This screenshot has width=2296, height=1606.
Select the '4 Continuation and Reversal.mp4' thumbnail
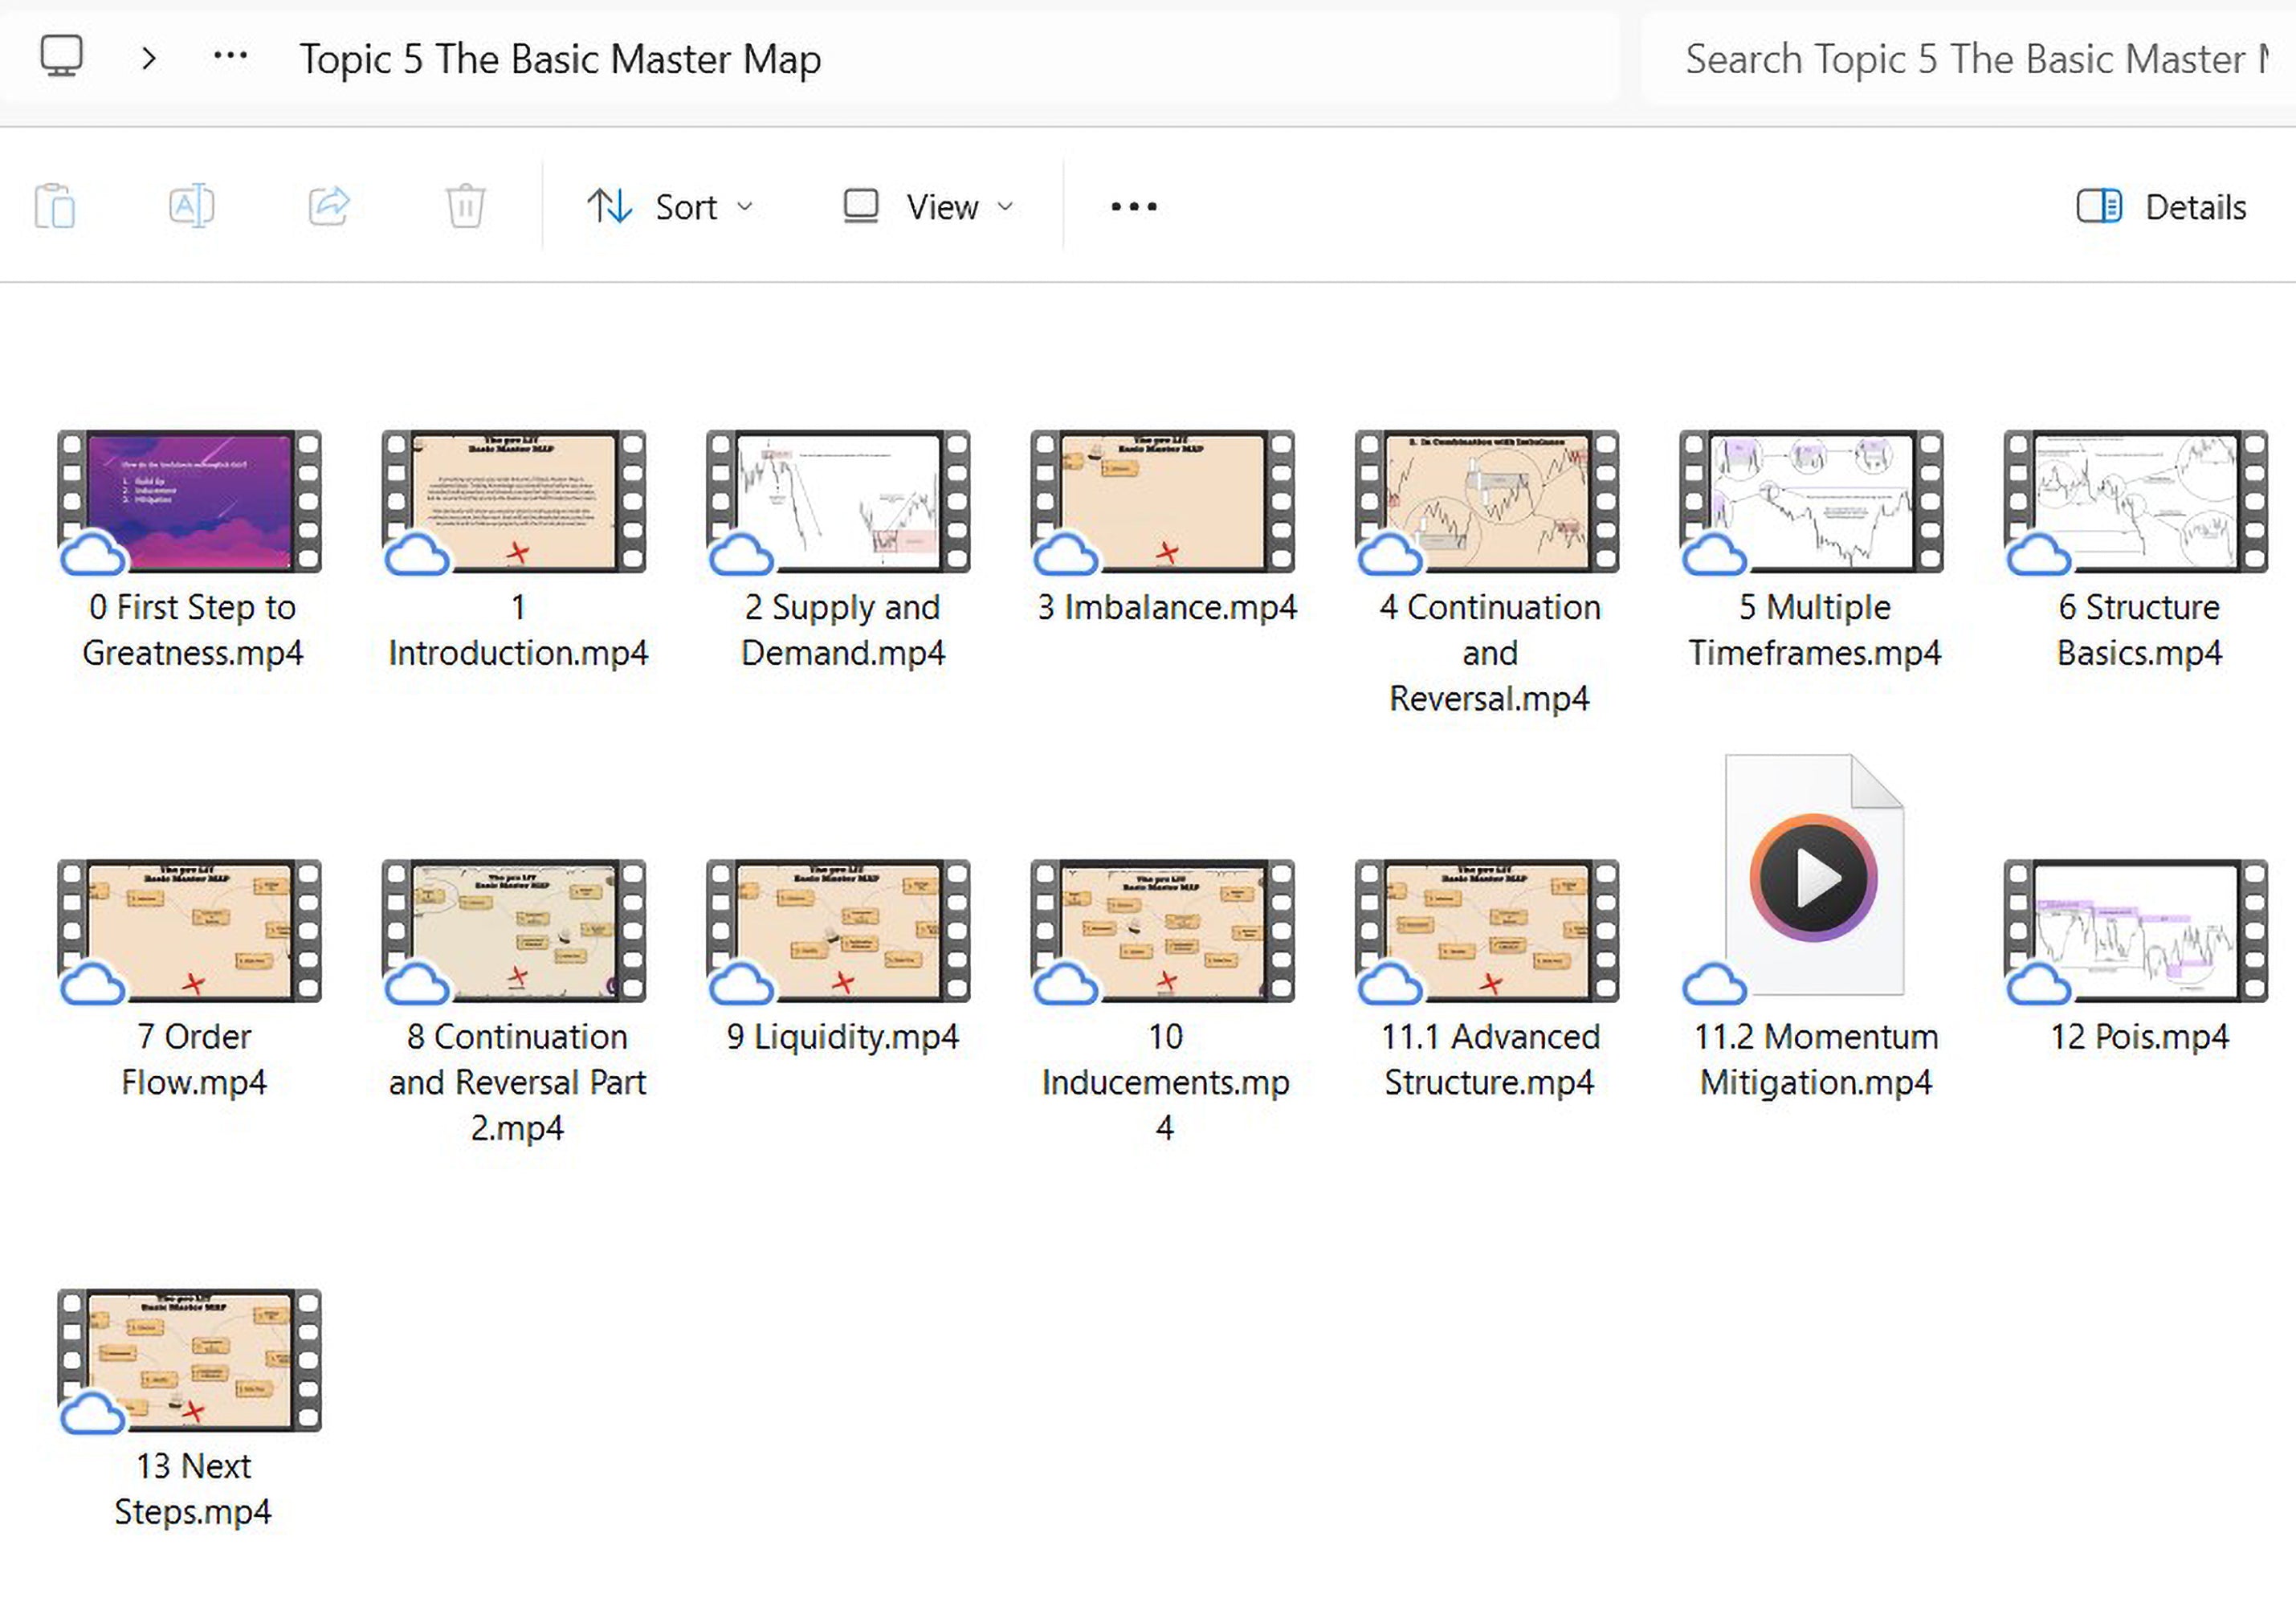(x=1487, y=501)
